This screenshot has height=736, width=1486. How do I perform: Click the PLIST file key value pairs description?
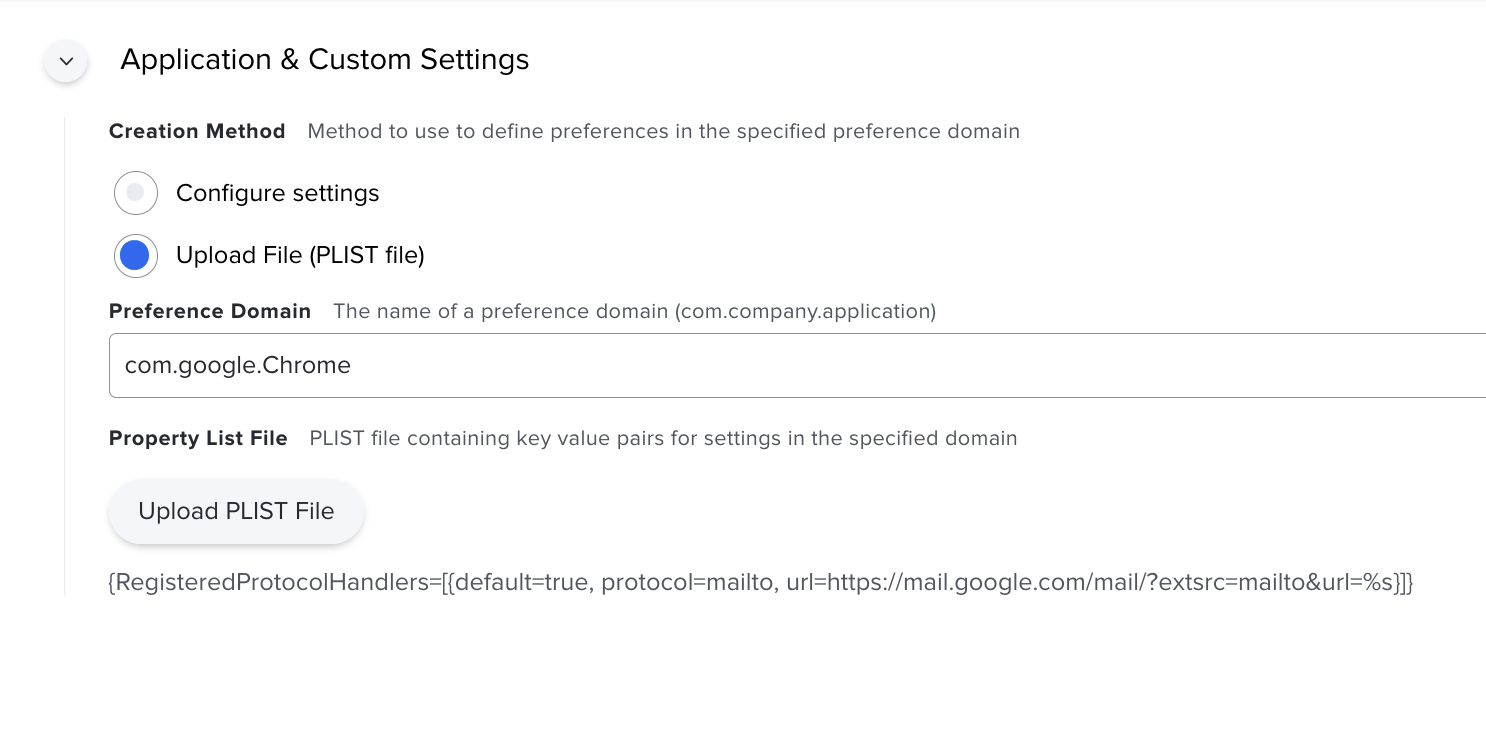tap(663, 438)
